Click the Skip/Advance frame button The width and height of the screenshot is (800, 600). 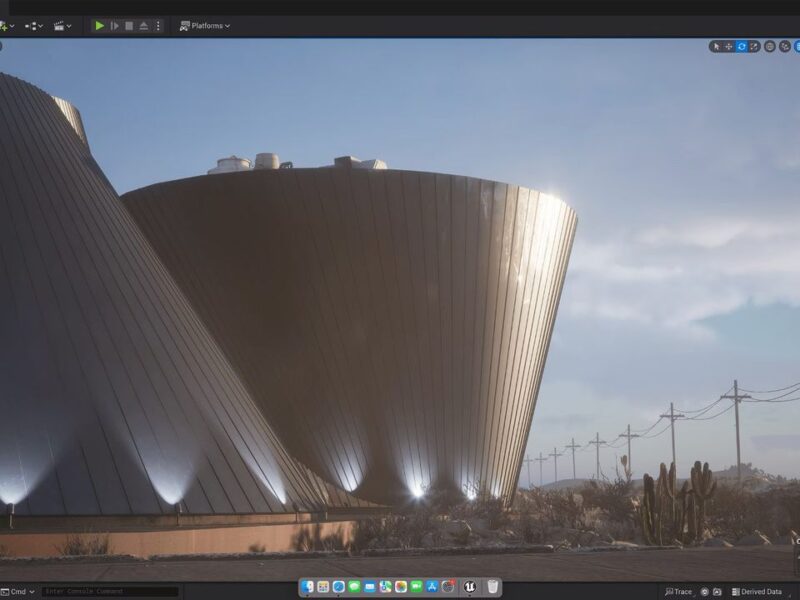coord(115,26)
